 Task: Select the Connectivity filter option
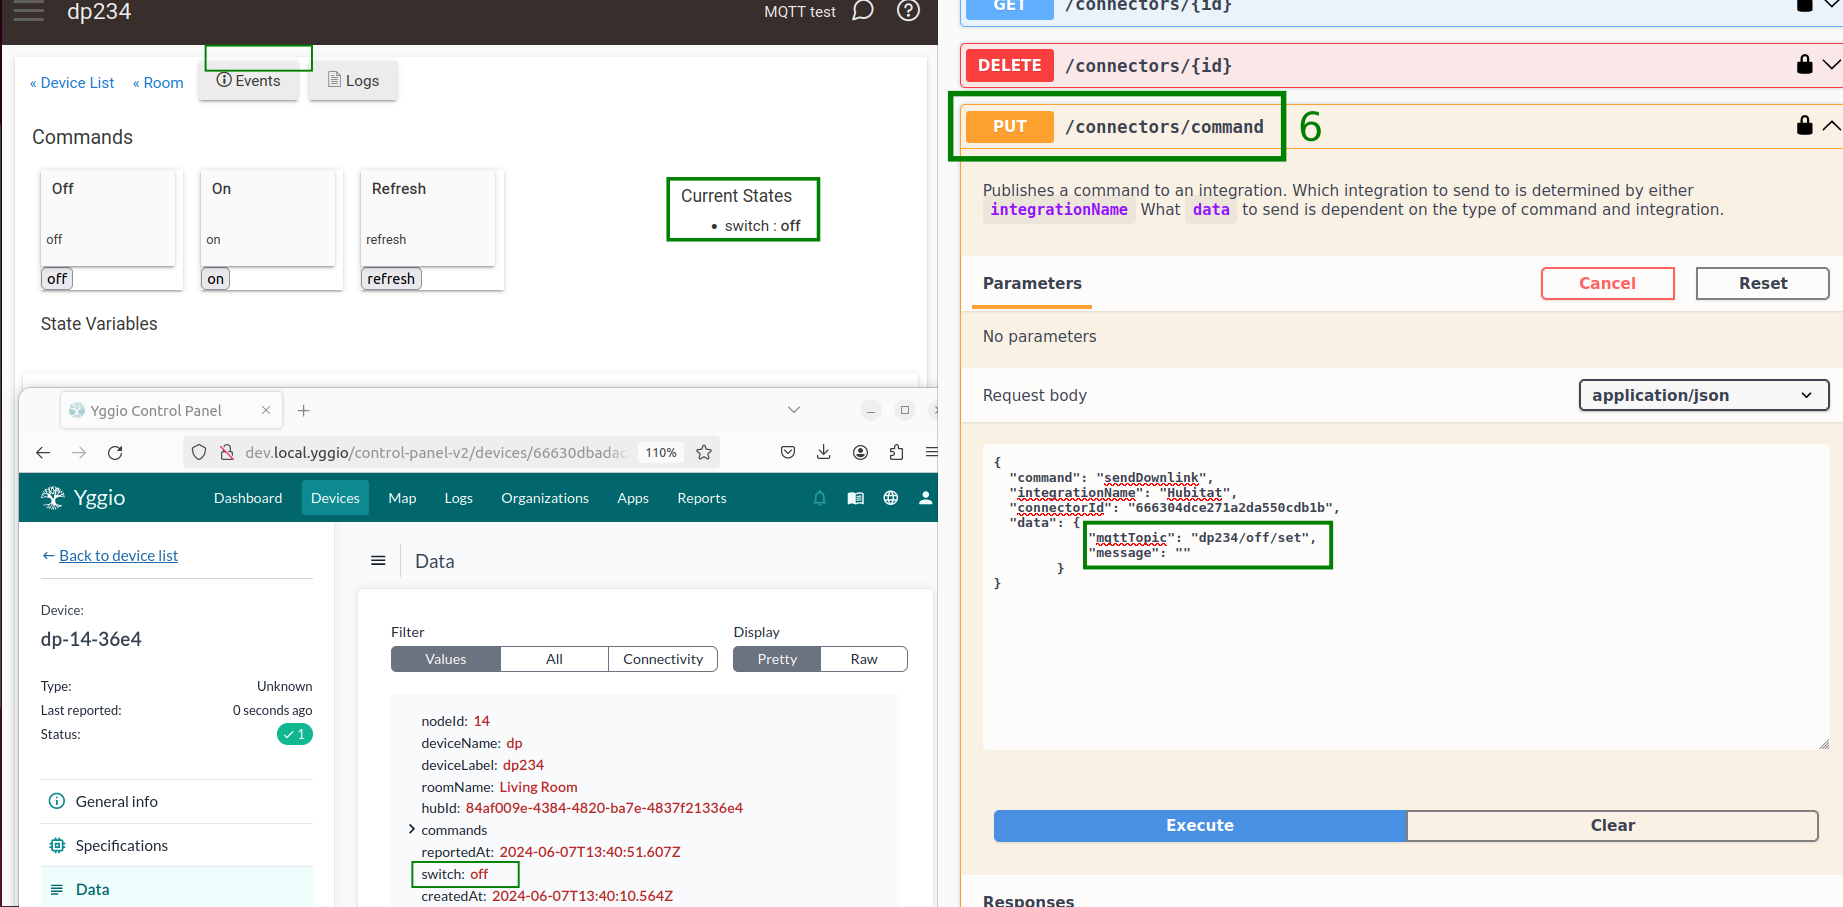click(x=663, y=659)
